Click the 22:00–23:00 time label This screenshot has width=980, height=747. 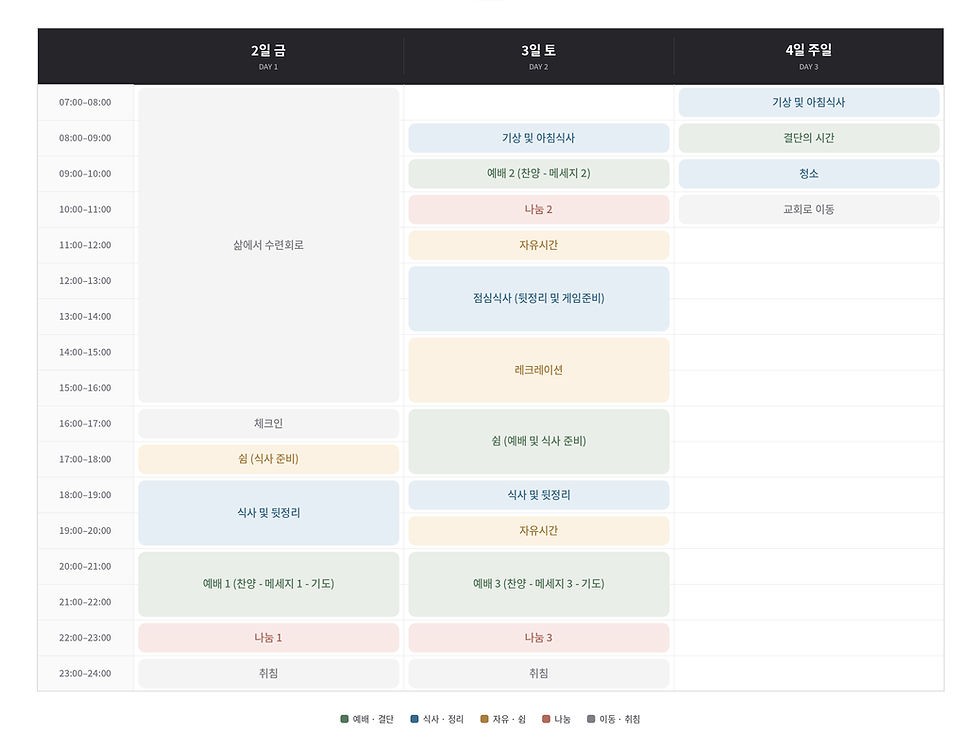pyautogui.click(x=85, y=638)
